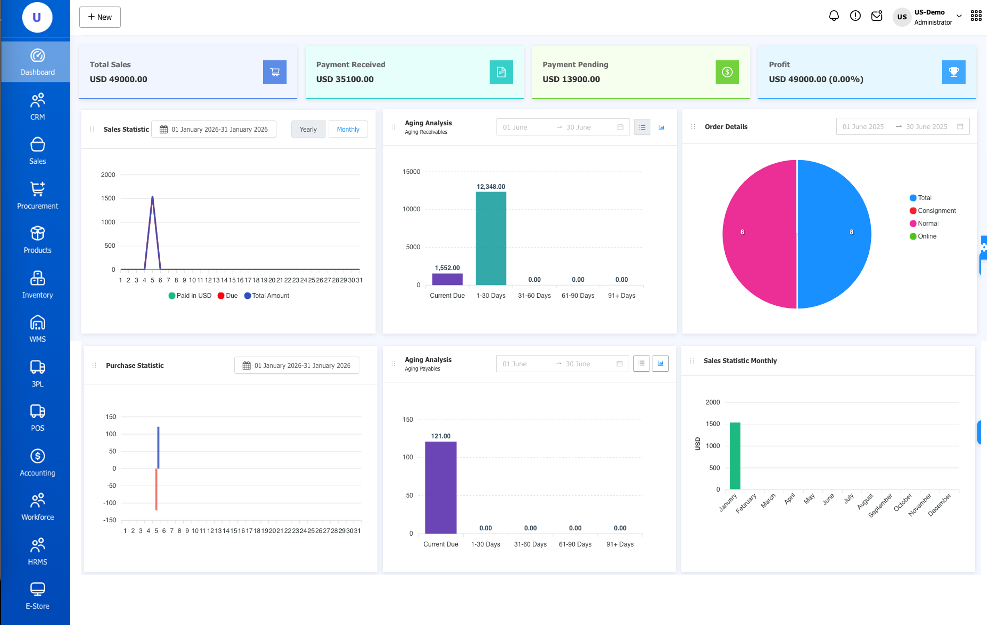Click the New button
The image size is (987, 628).
pos(100,17)
